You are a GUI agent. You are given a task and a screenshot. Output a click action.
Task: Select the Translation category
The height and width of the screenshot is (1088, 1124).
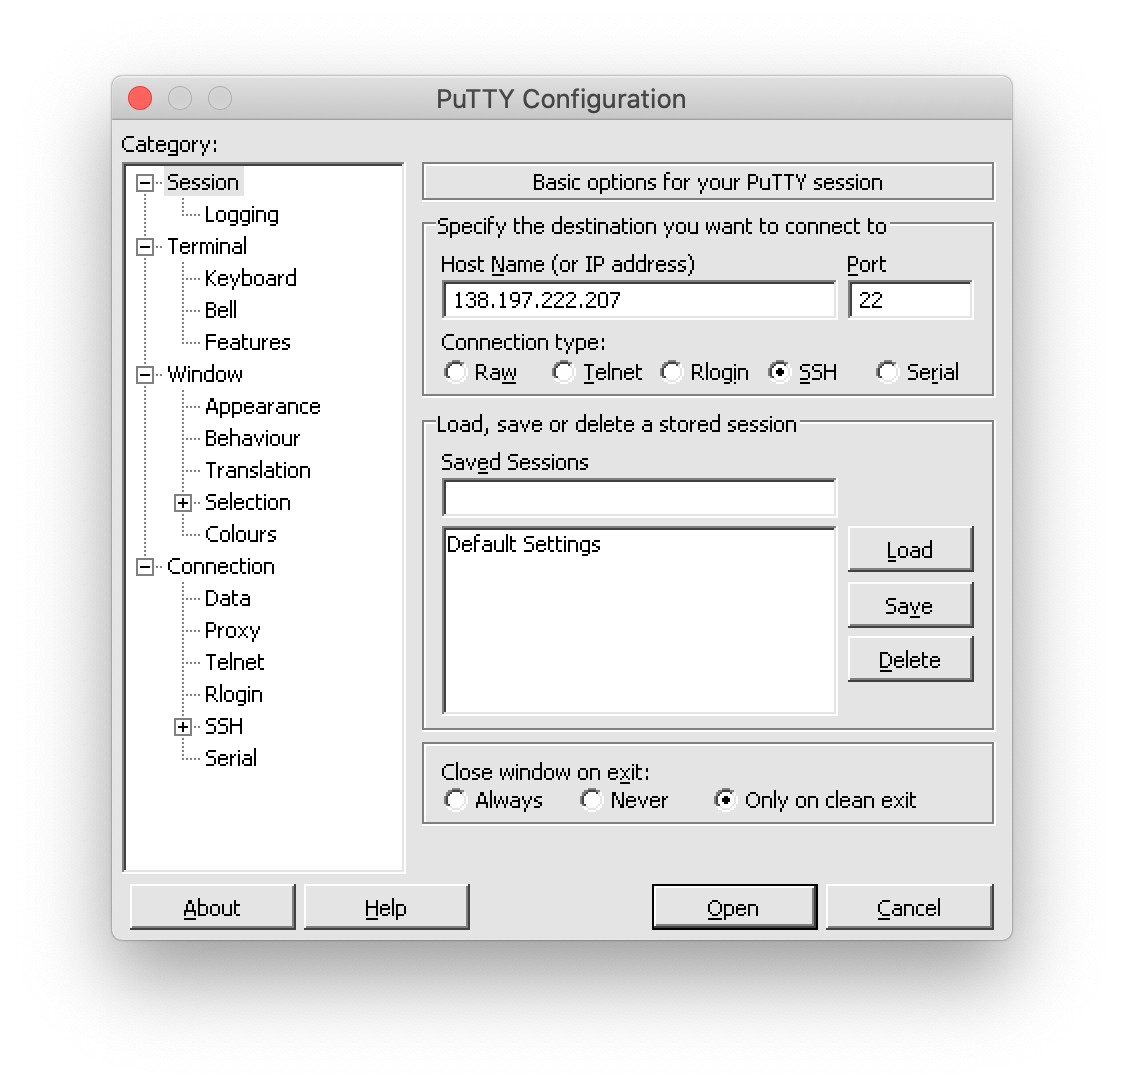258,470
